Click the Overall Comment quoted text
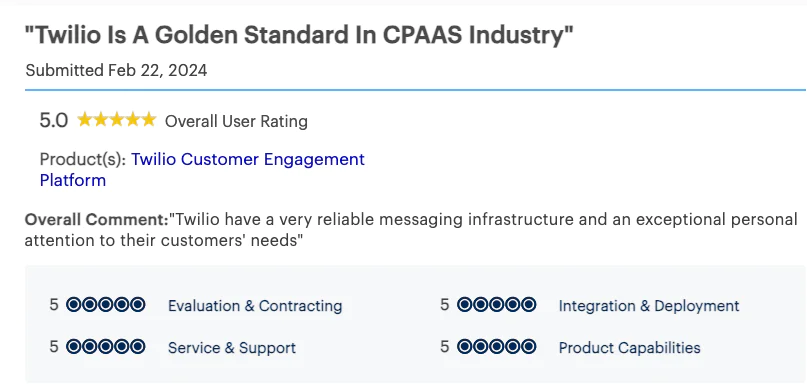807x392 pixels. (411, 229)
